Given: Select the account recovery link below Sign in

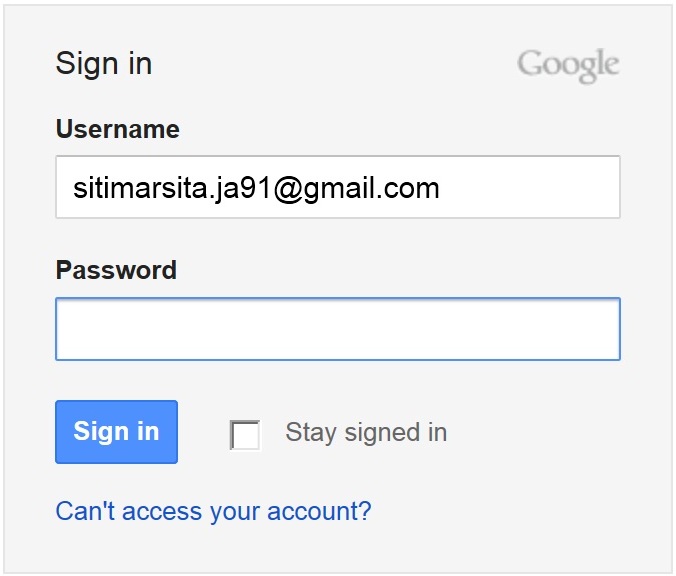Looking at the screenshot, I should (x=213, y=511).
